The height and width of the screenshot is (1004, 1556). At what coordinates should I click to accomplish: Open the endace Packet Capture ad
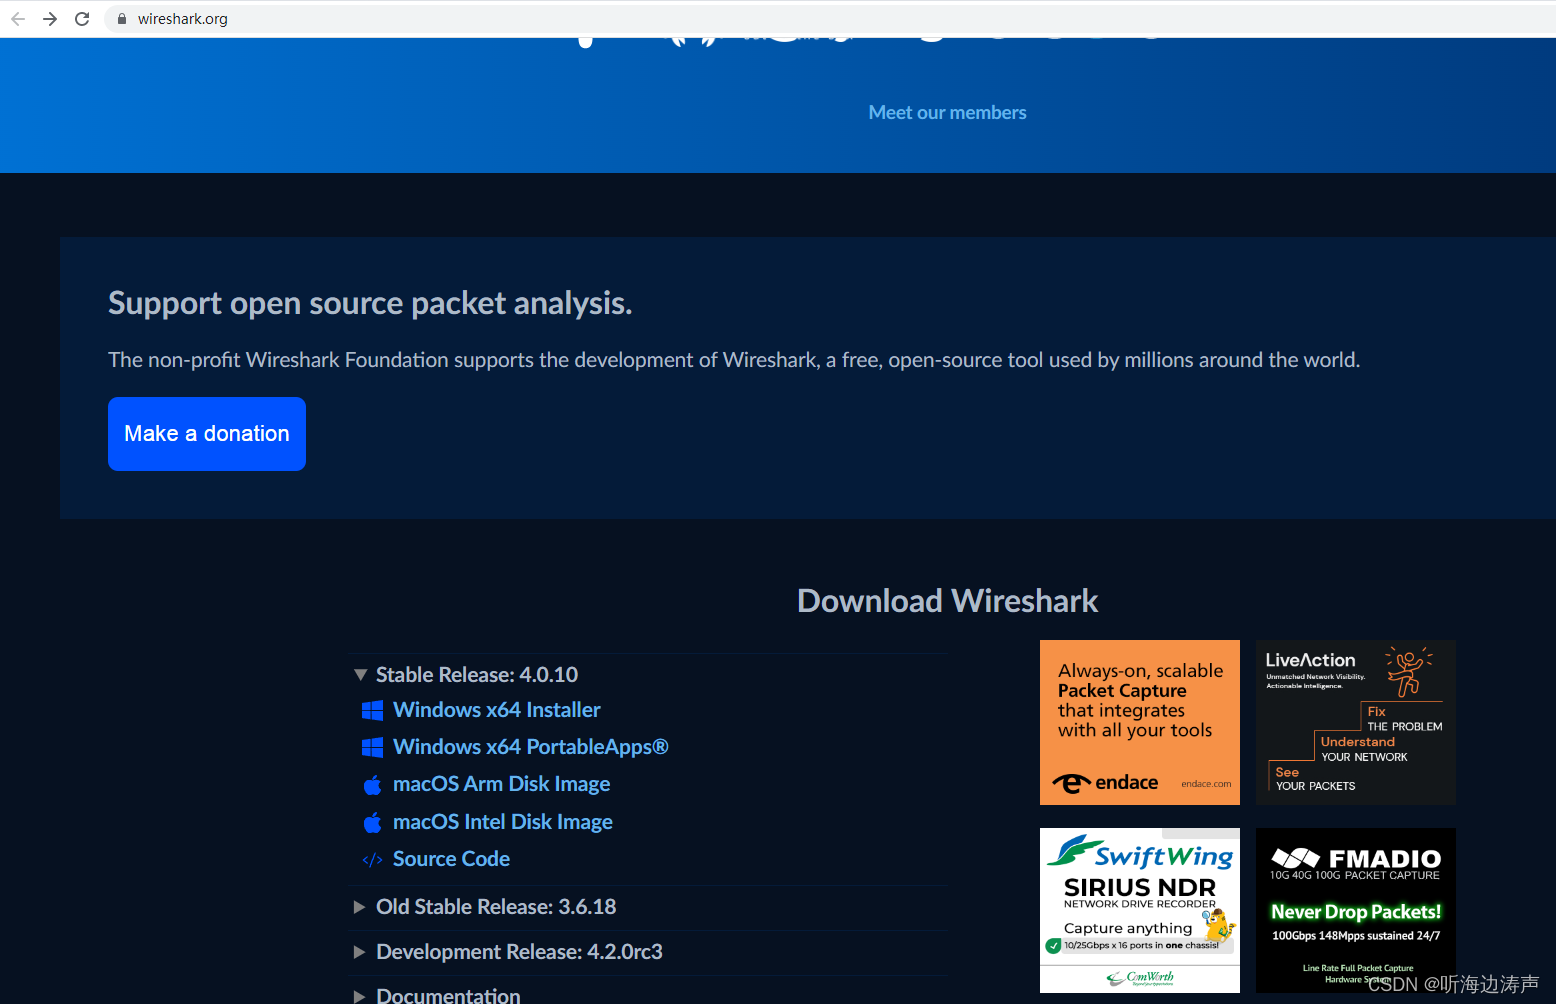click(x=1140, y=722)
